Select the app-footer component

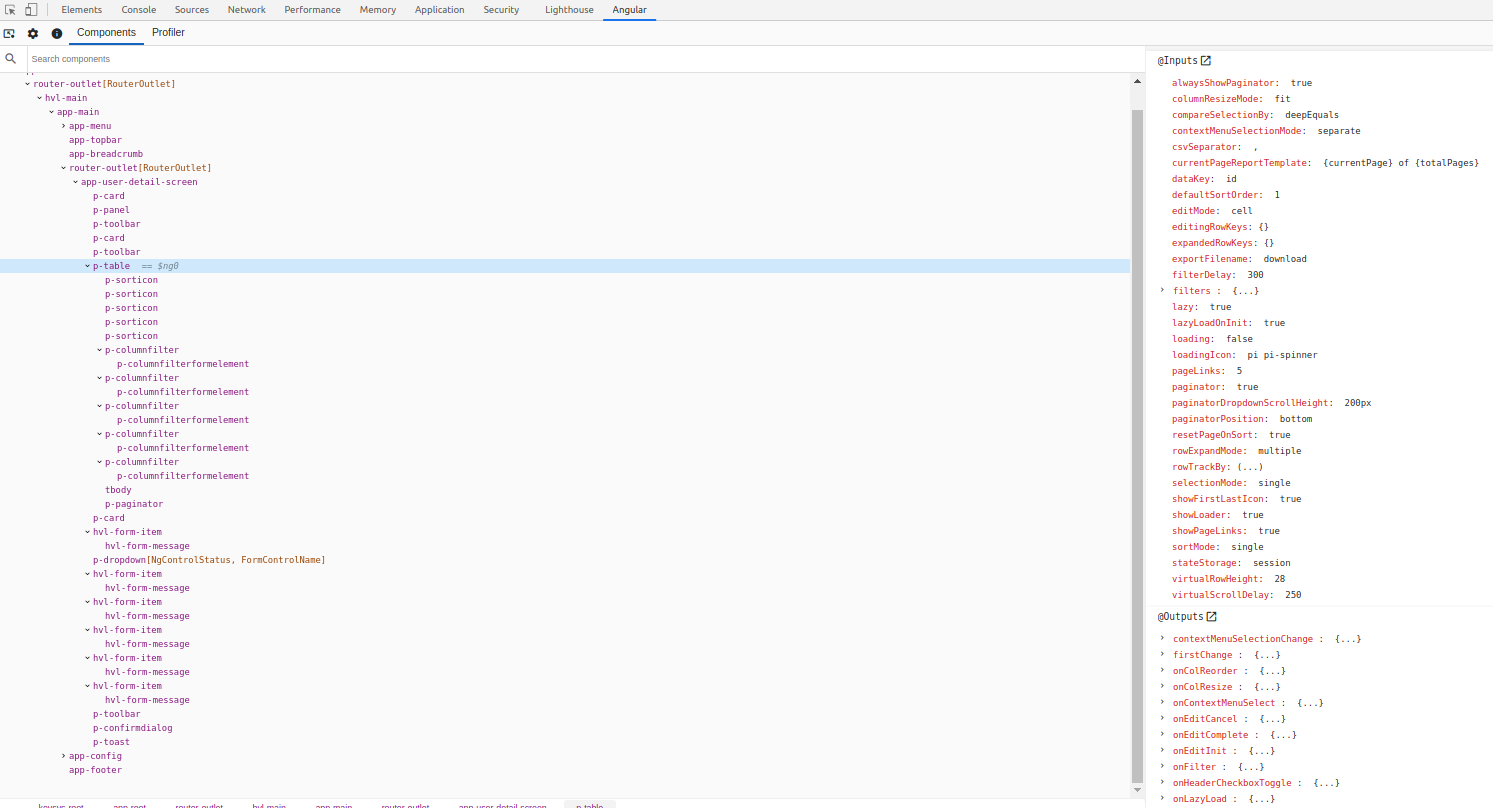95,770
